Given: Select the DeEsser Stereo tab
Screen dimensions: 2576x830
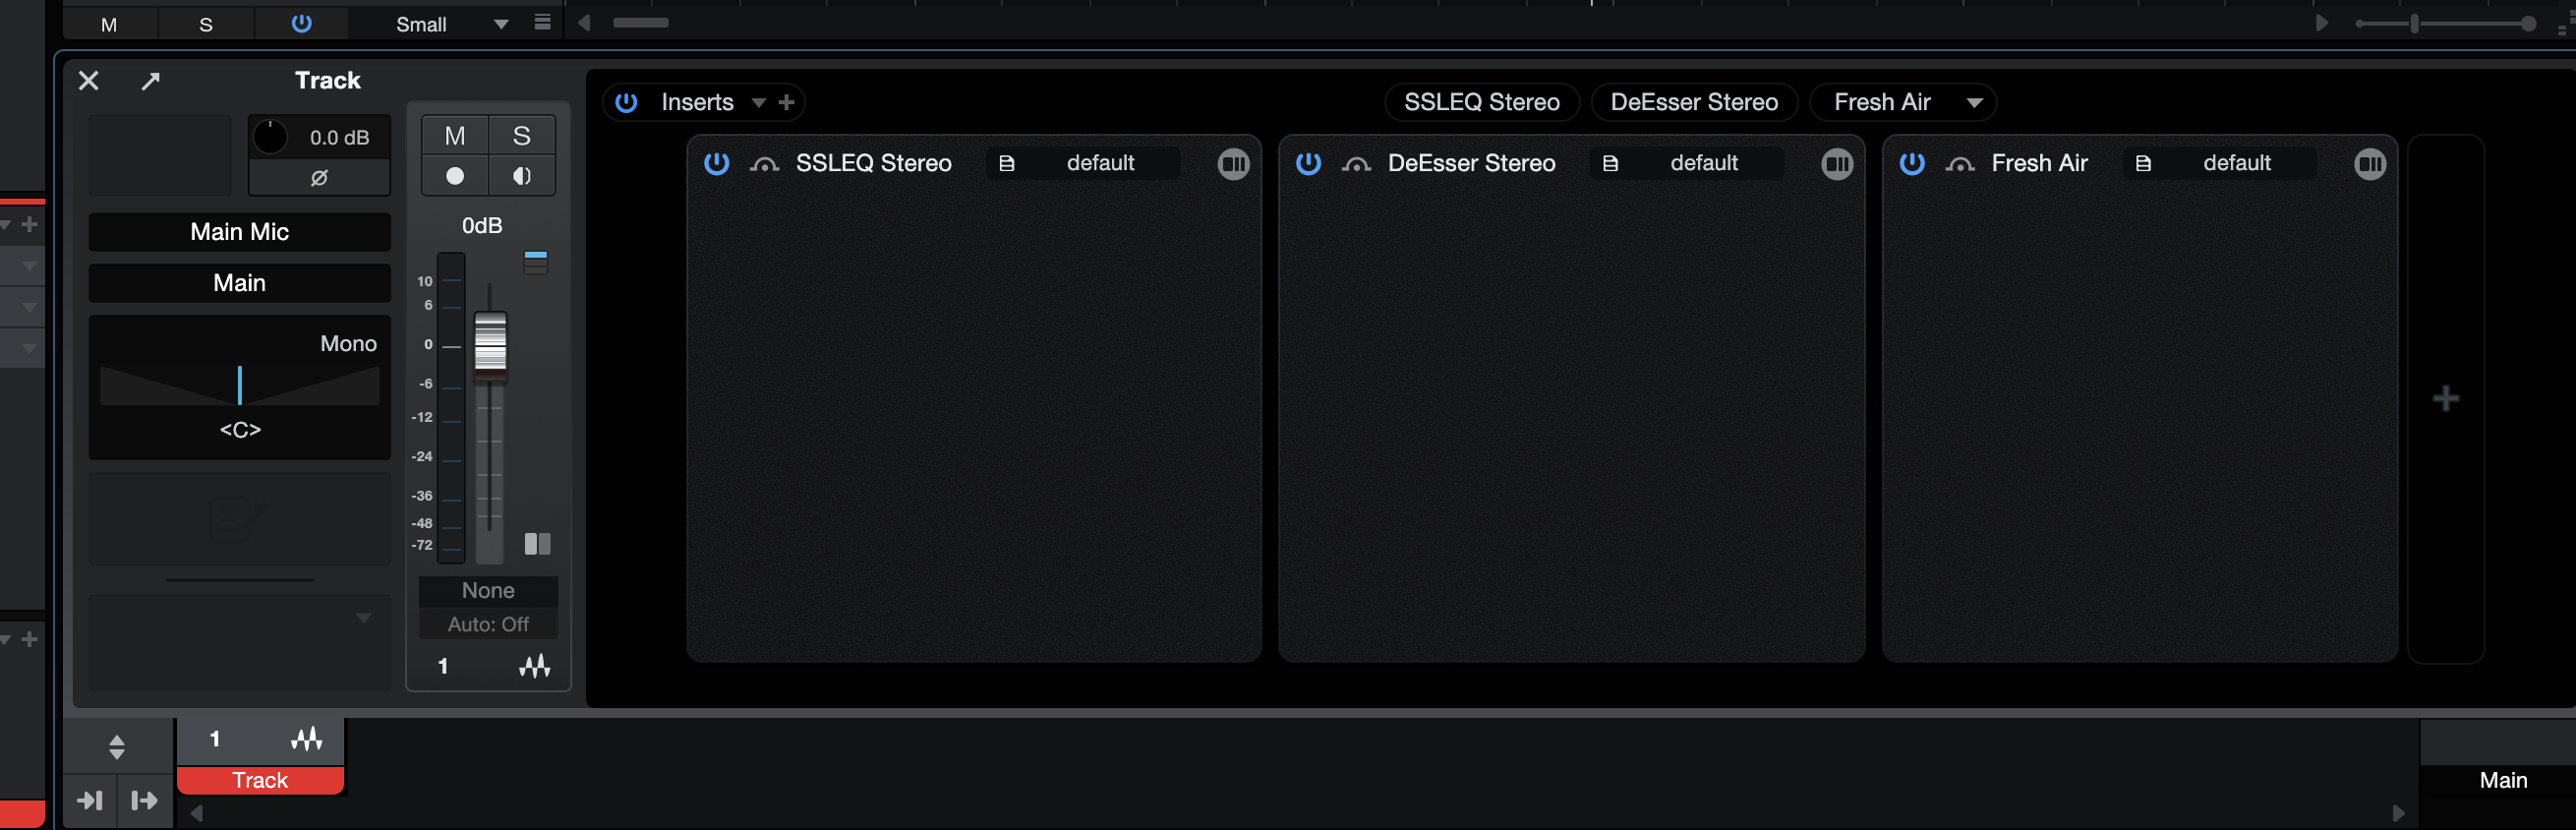Looking at the screenshot, I should pos(1694,102).
